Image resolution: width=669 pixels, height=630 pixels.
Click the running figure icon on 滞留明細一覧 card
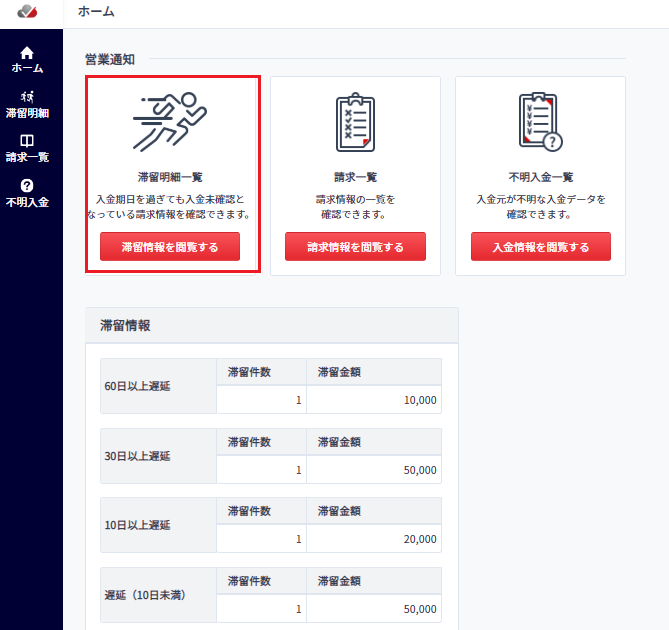coord(170,122)
